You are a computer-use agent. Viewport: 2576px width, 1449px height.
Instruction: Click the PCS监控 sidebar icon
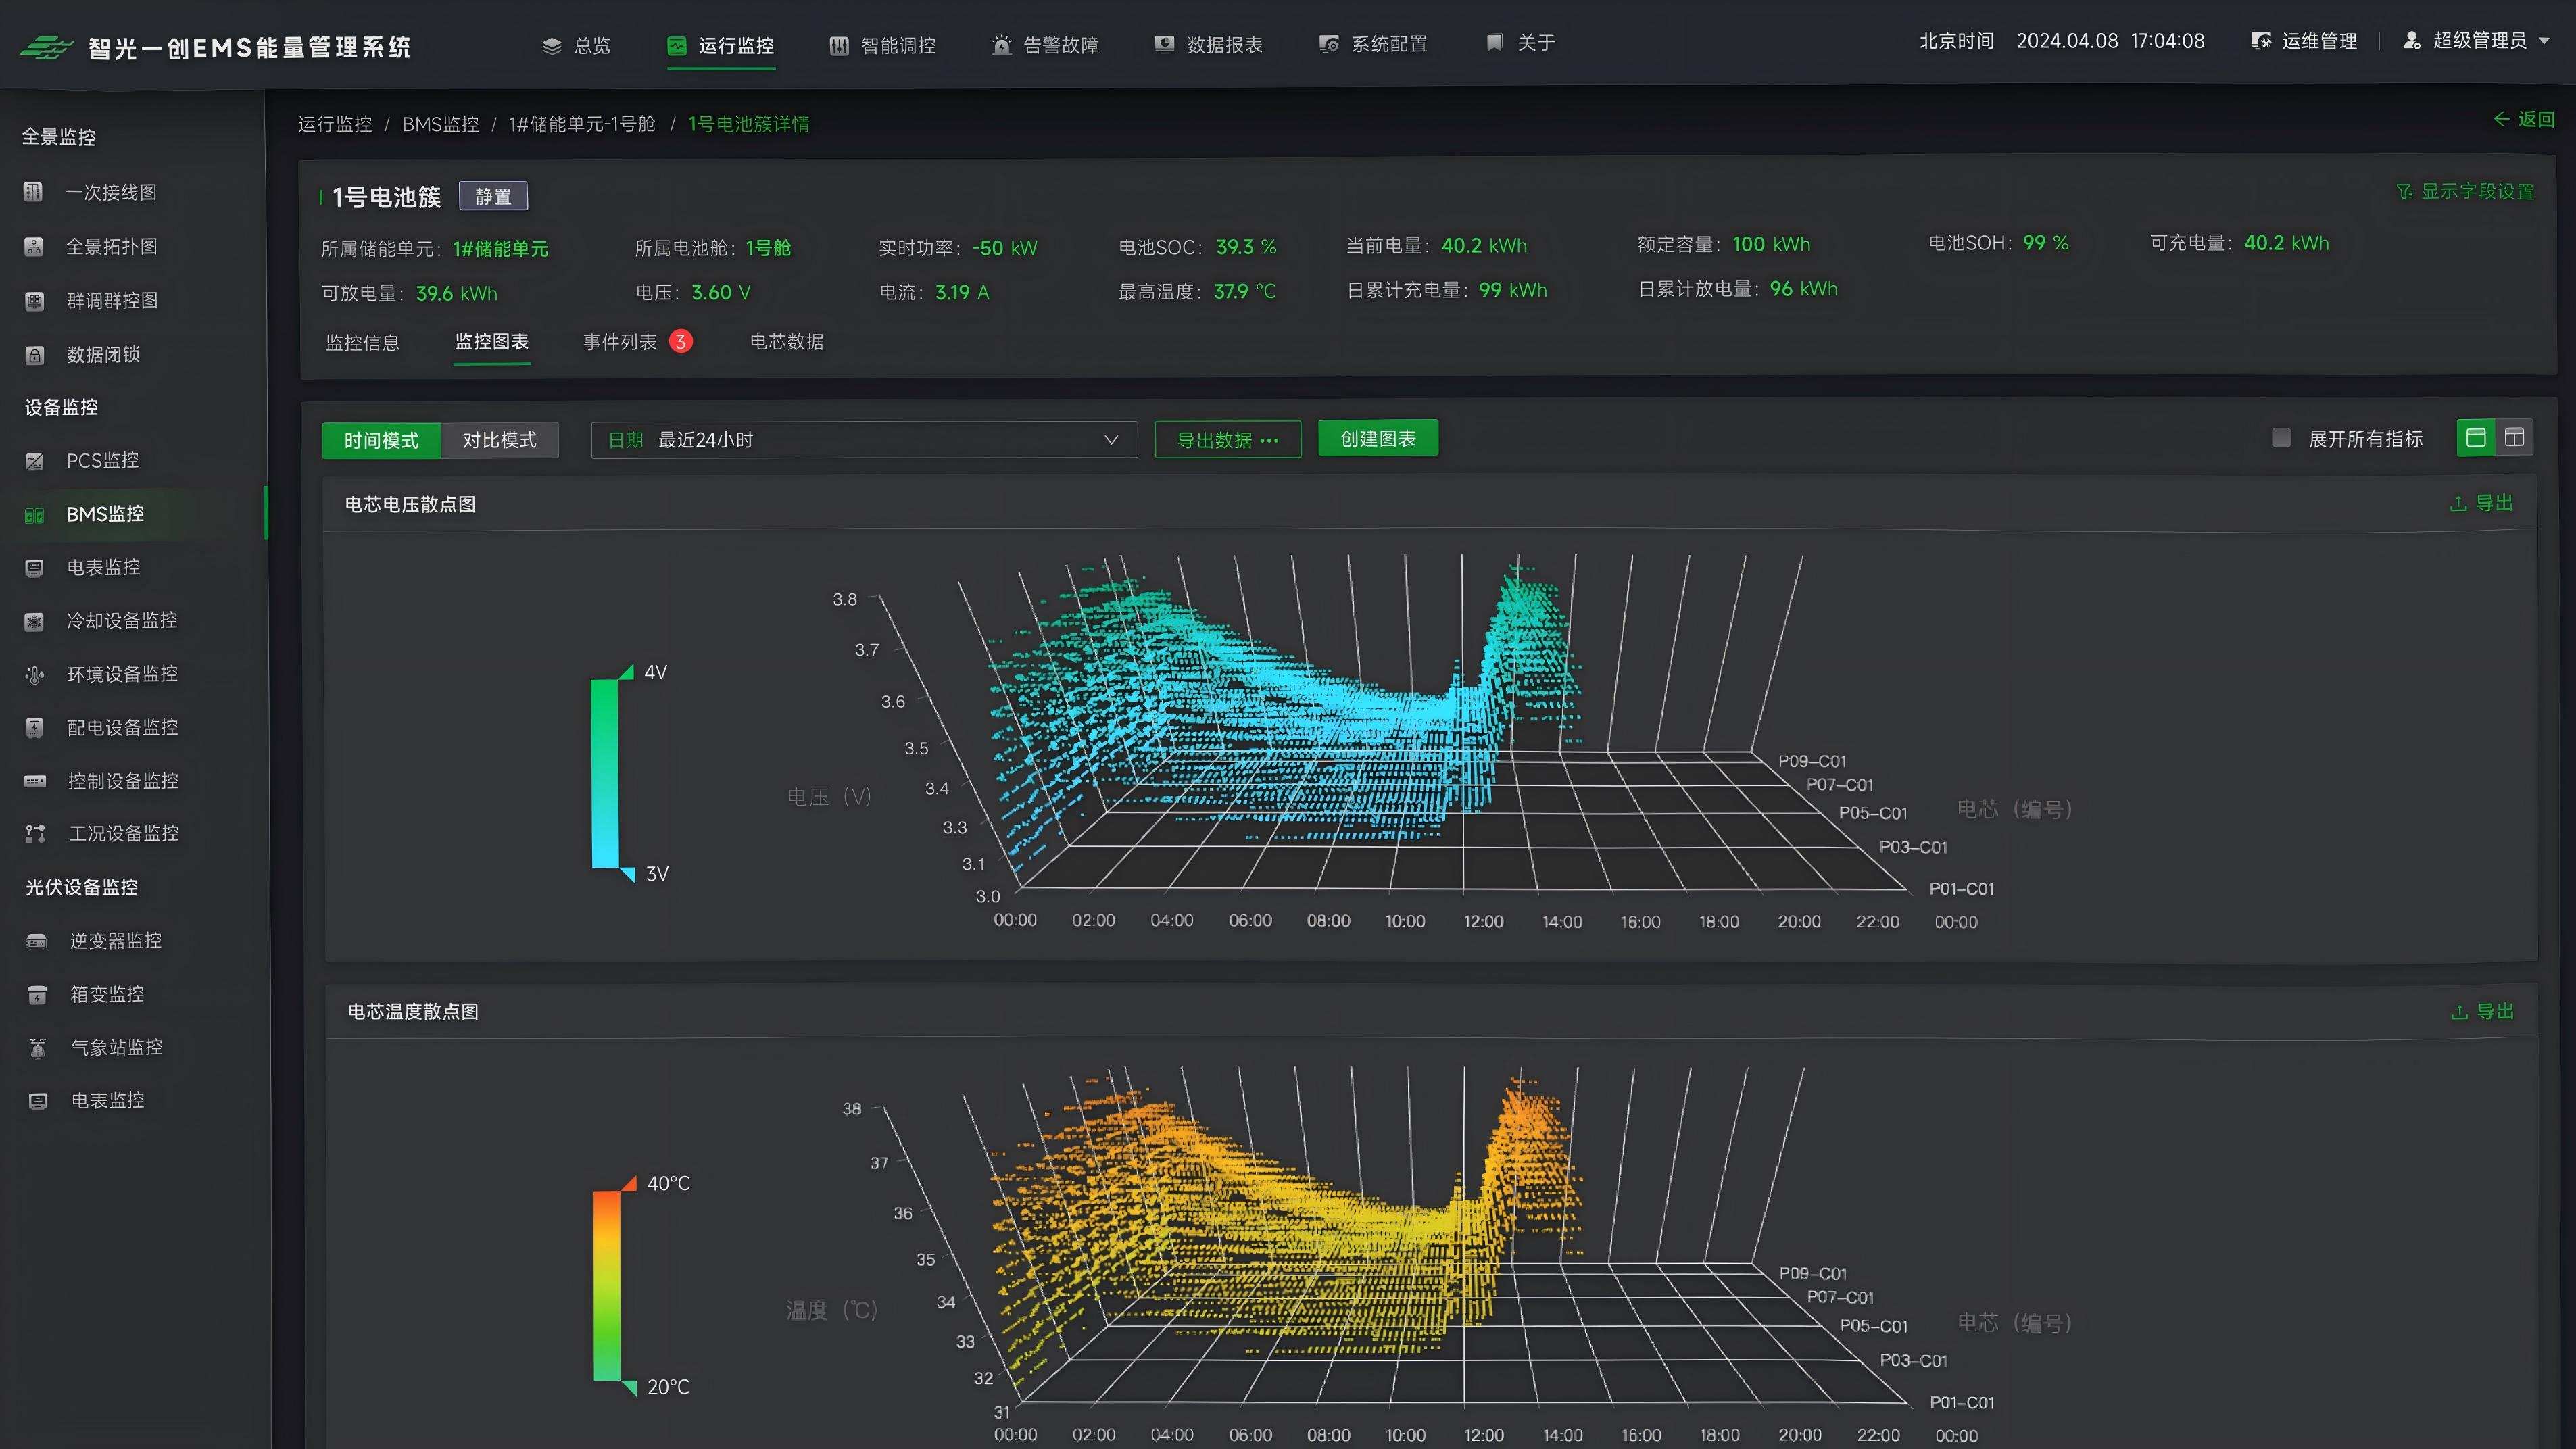(x=34, y=461)
